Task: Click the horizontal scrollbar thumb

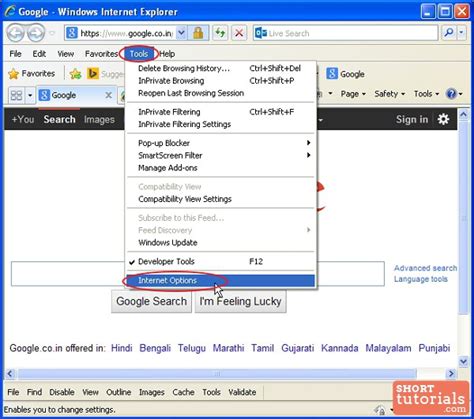Action: (x=217, y=373)
